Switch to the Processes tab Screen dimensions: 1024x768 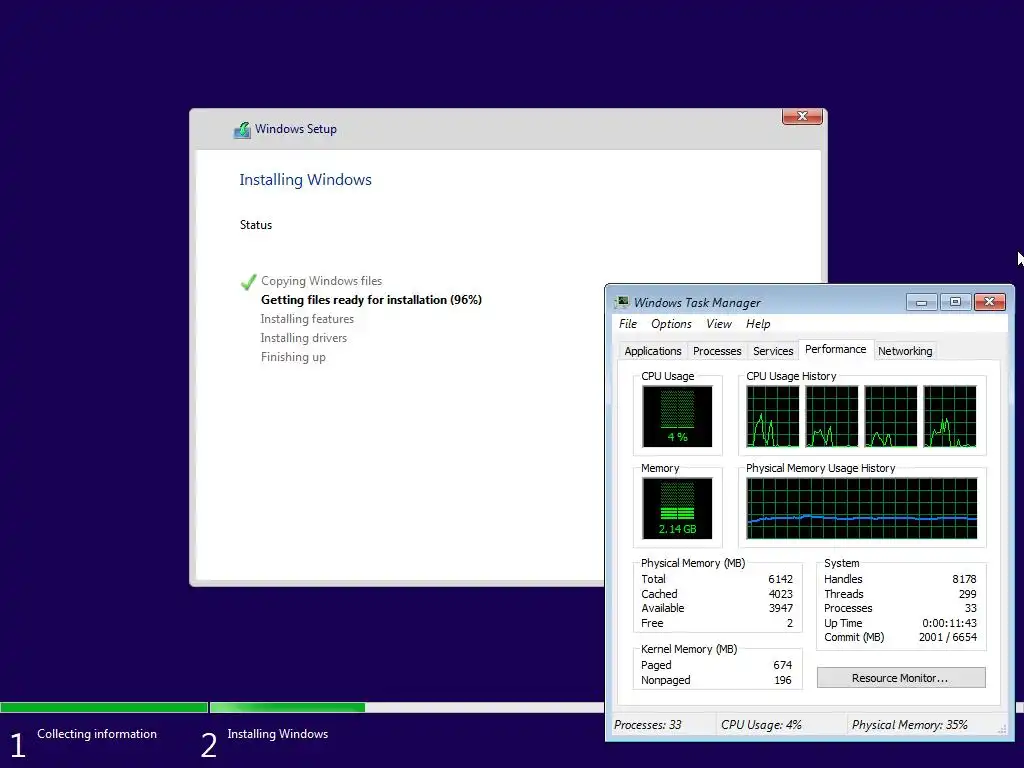point(717,351)
